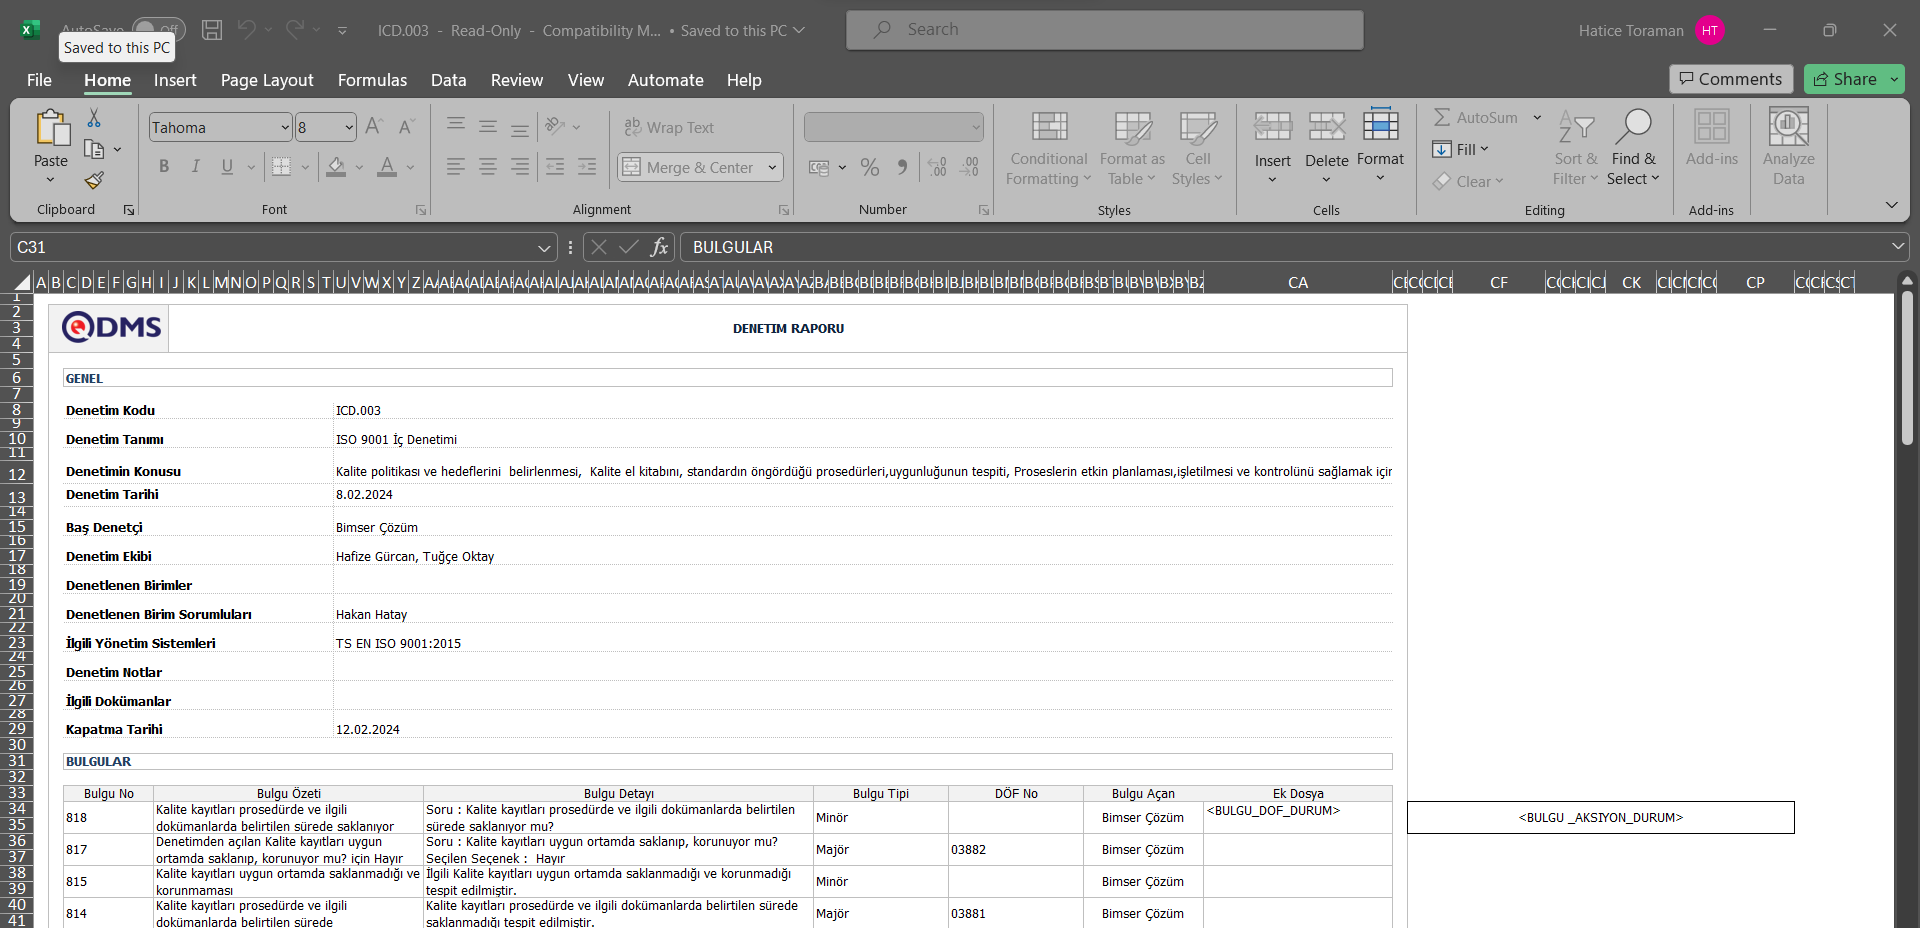Image resolution: width=1920 pixels, height=928 pixels.
Task: Decrease font size with smaller A icon
Action: point(406,127)
